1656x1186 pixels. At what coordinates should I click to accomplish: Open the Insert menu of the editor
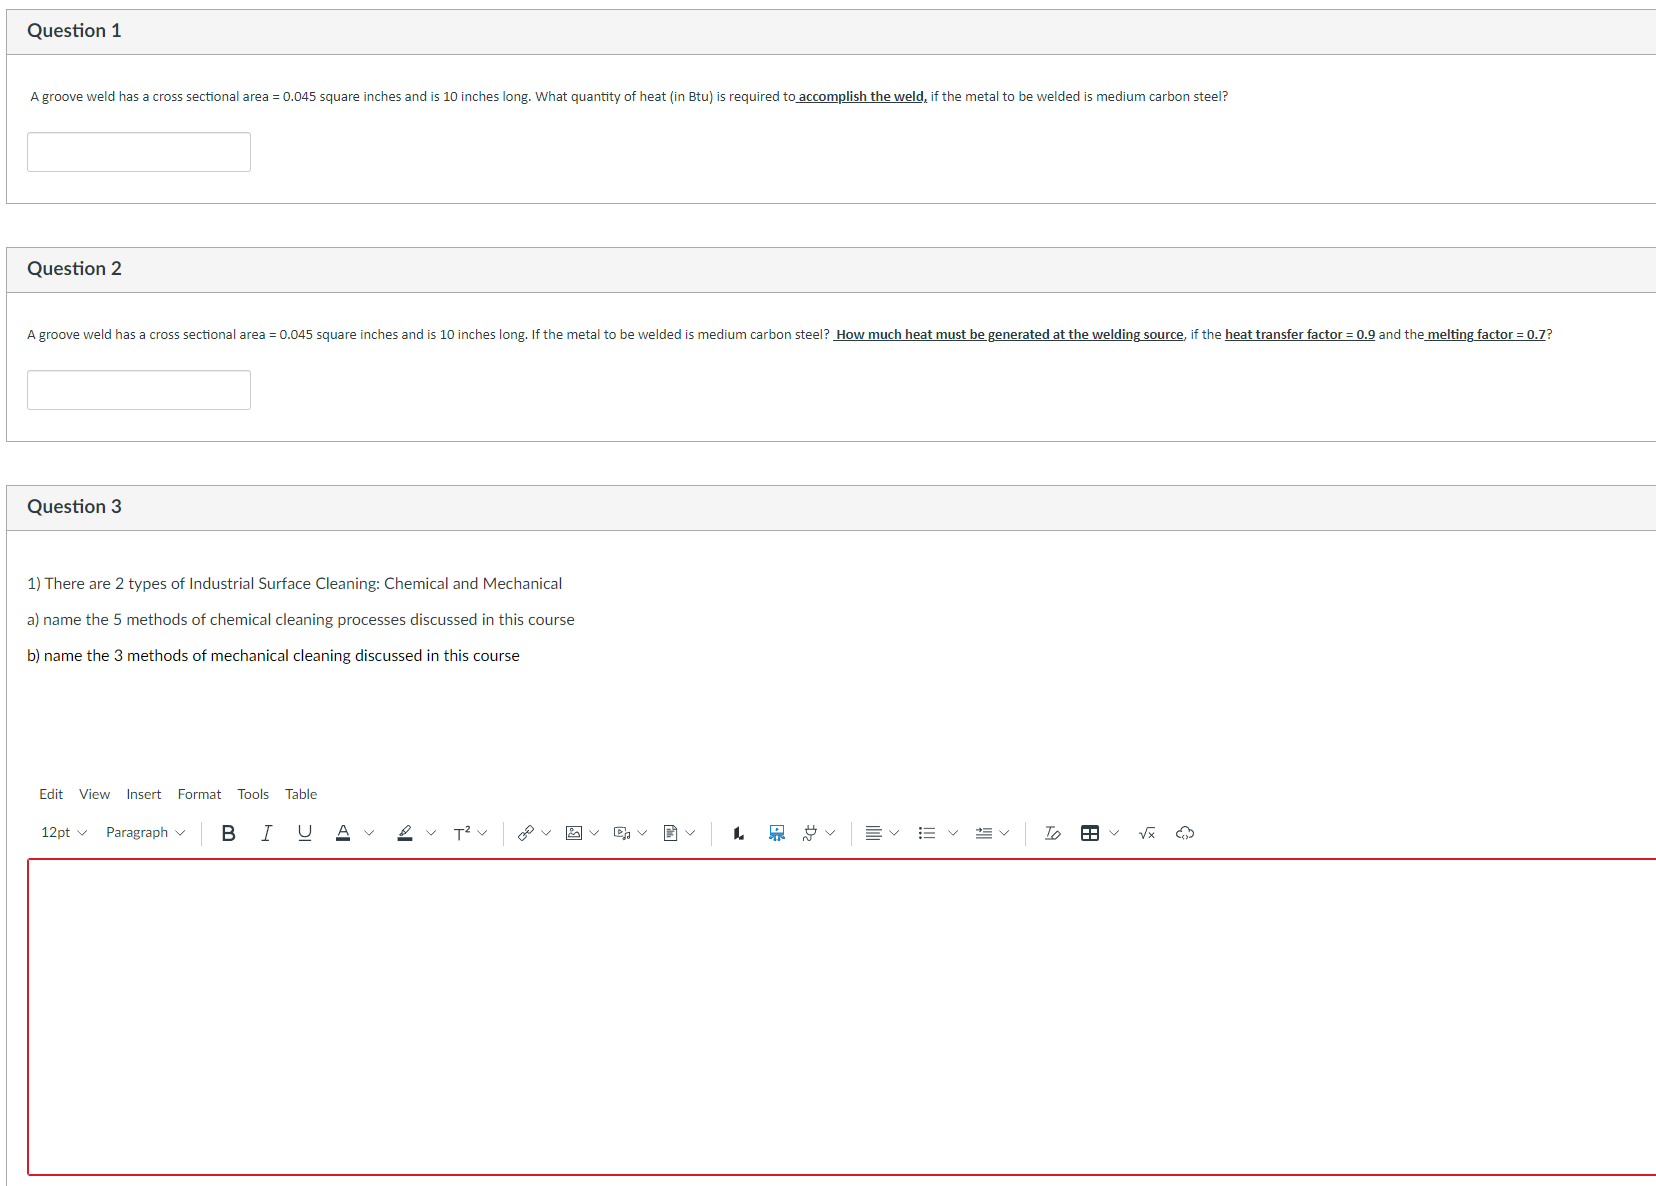[144, 794]
